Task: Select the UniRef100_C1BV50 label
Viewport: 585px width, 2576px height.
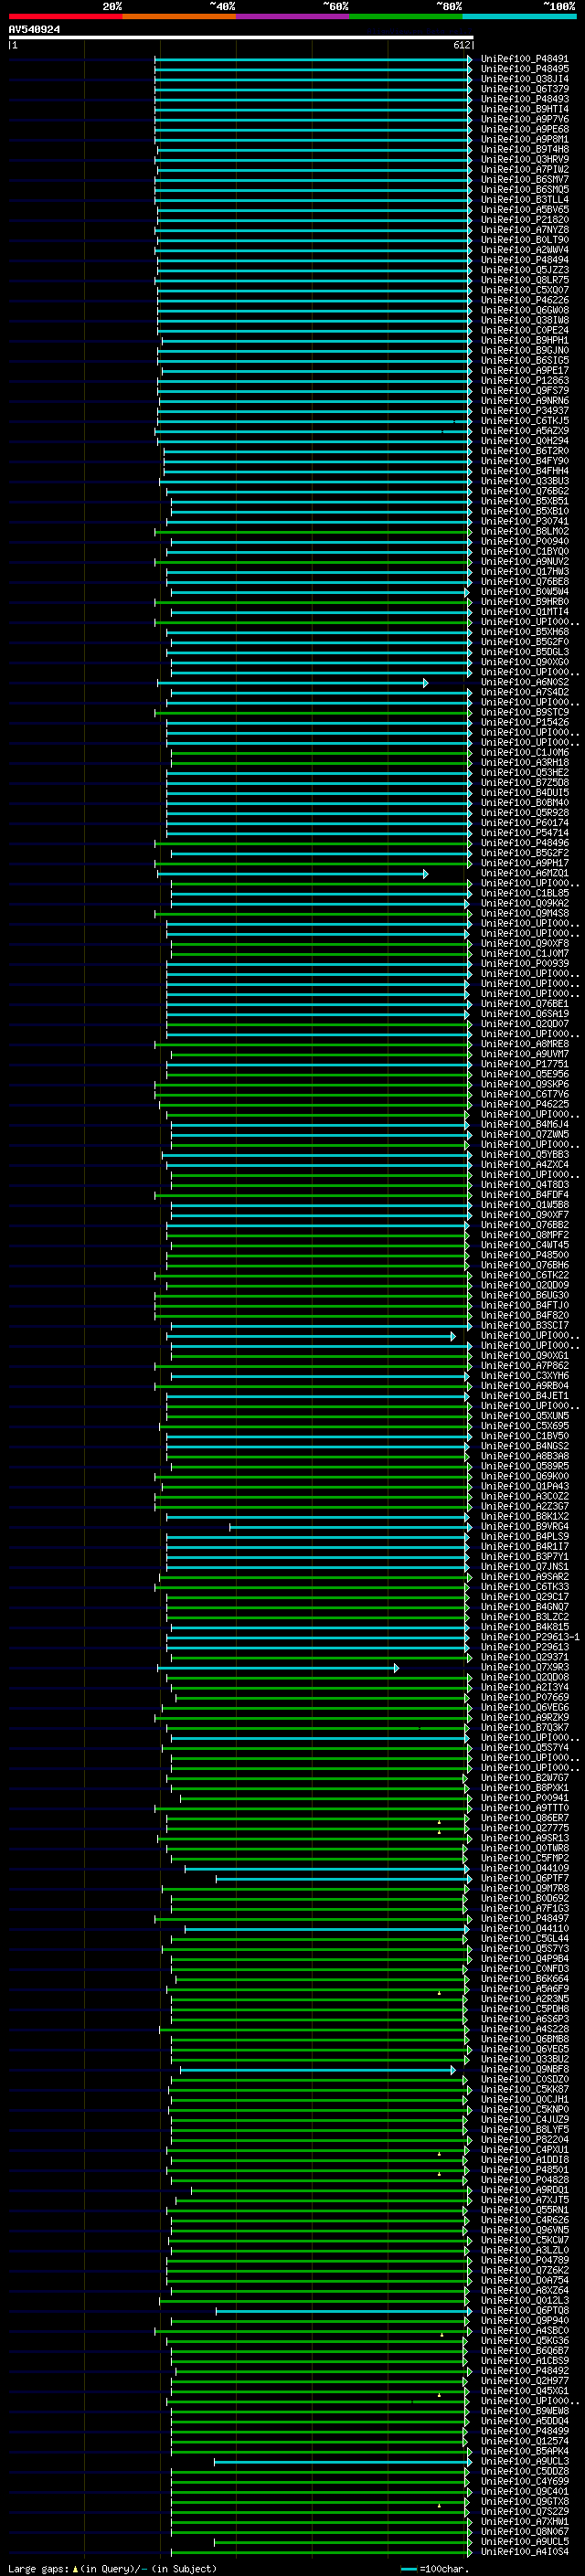Action: click(x=524, y=1436)
